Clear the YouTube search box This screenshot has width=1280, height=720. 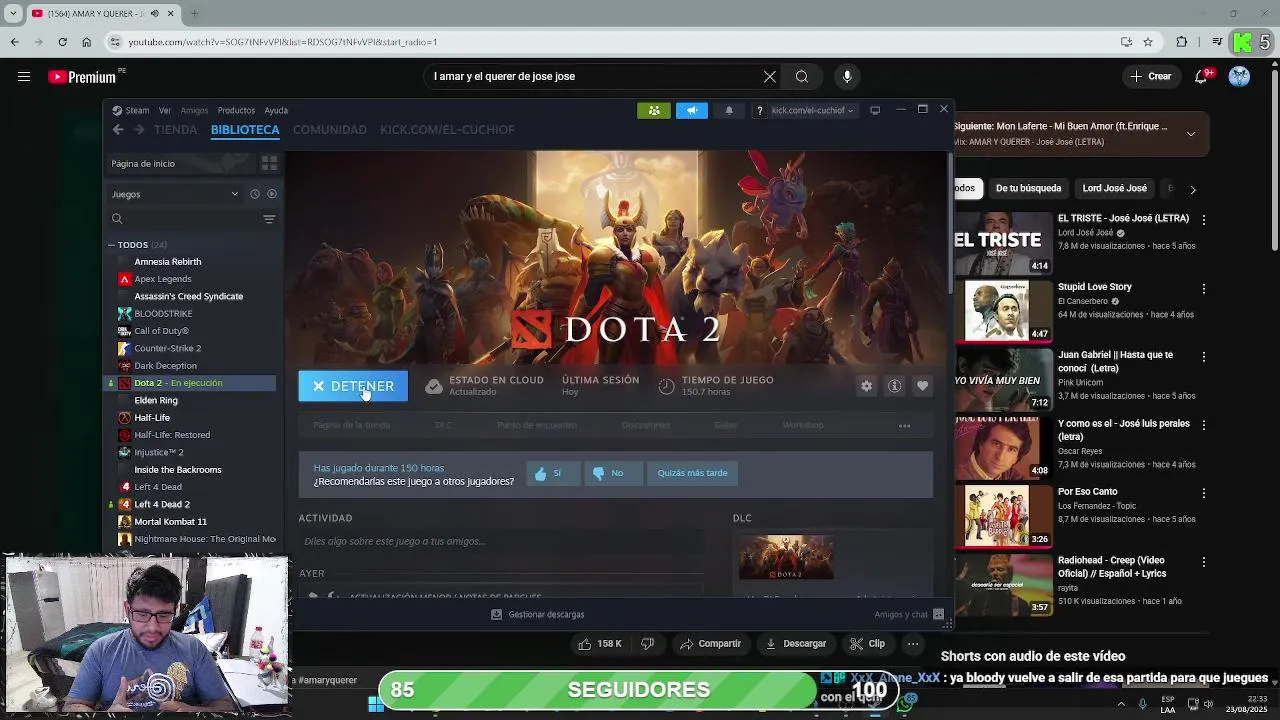[770, 77]
